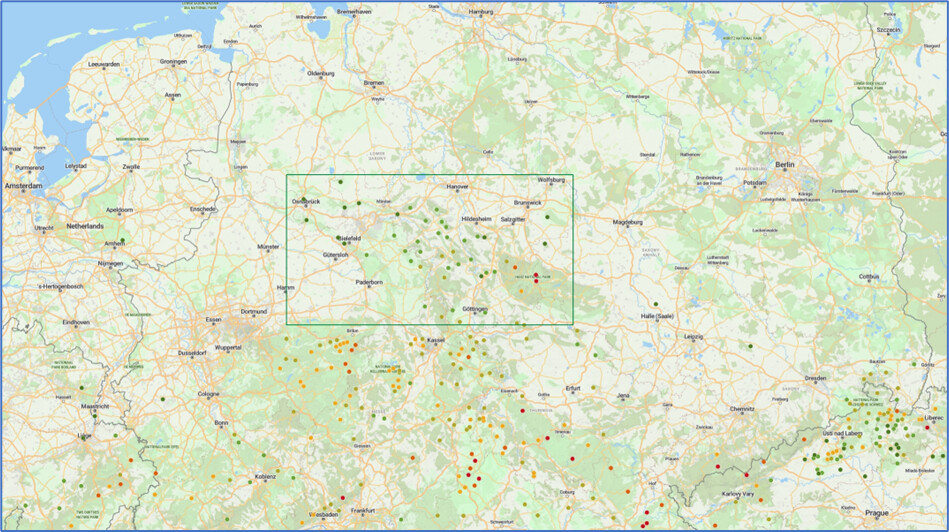Click the Hanover city marker
Screen dimensions: 949x532
pos(457,191)
